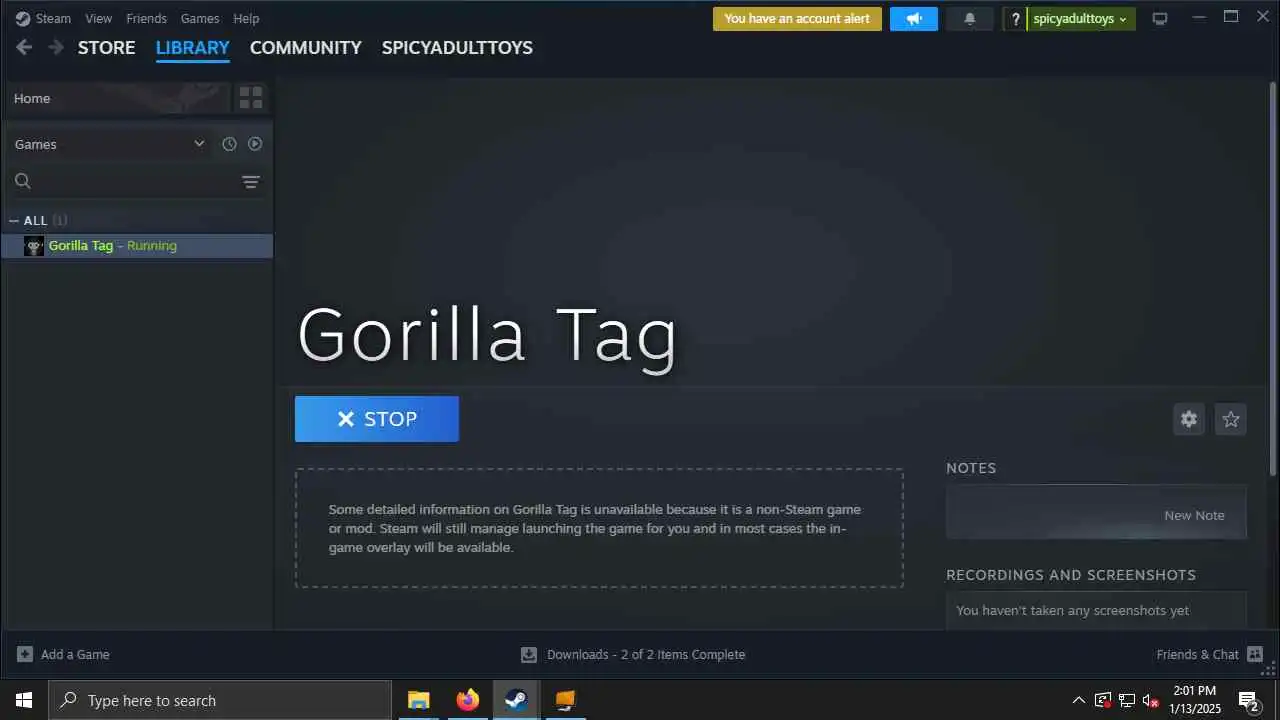Open spicyadulttoys account dropdown

1080,19
